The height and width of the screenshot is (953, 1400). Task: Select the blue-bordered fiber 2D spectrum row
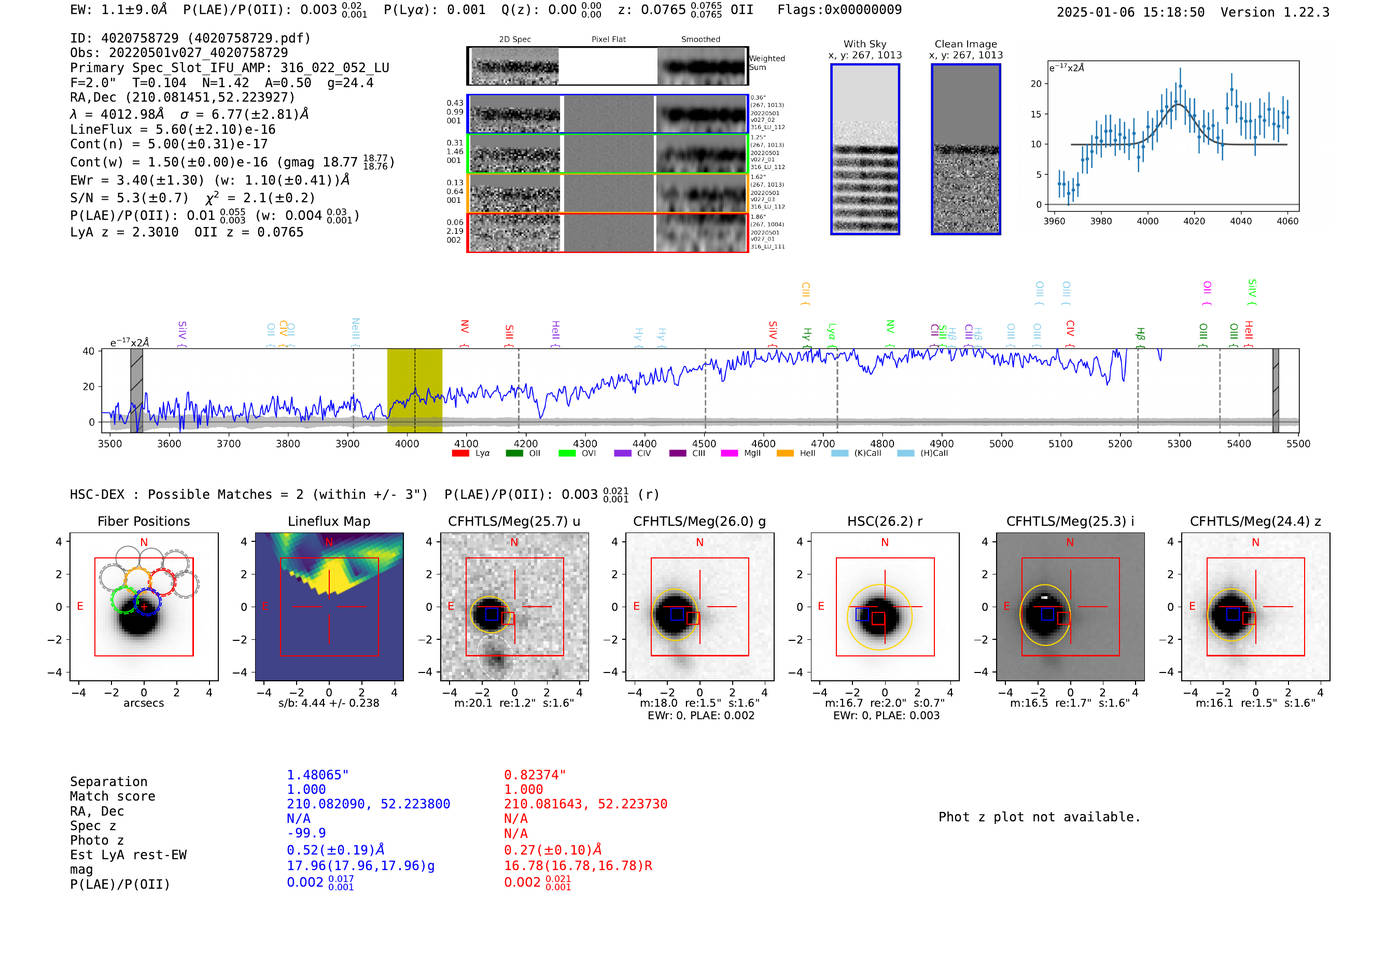tap(608, 114)
